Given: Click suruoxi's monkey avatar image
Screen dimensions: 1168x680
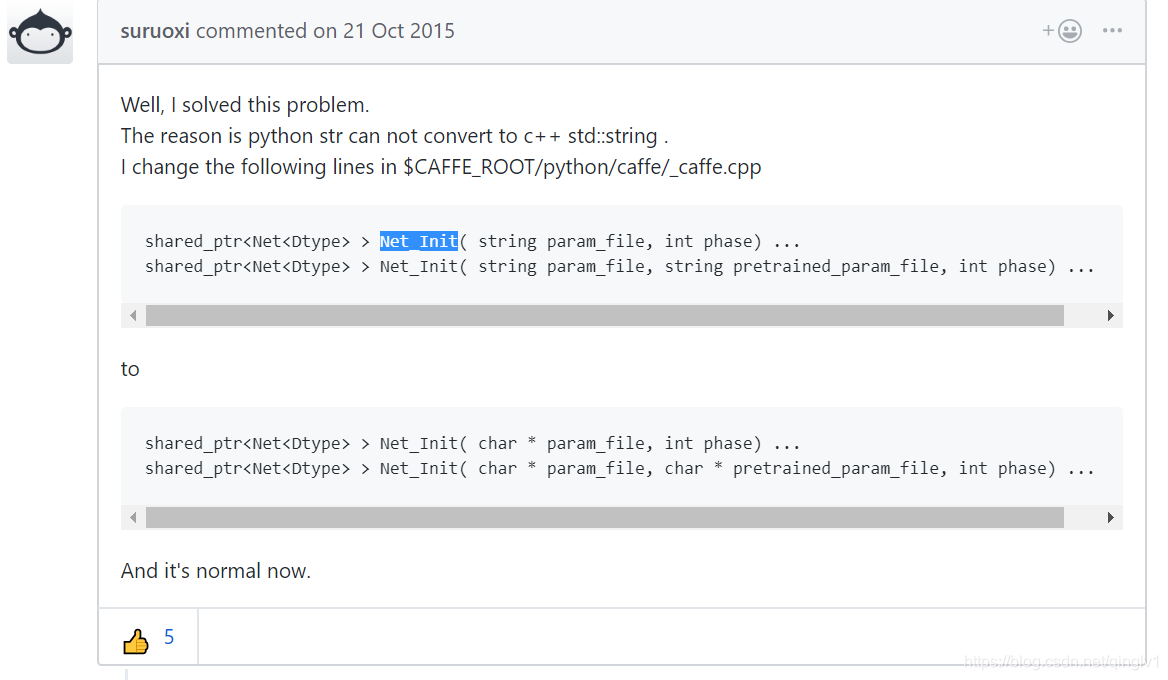Looking at the screenshot, I should pyautogui.click(x=40, y=33).
